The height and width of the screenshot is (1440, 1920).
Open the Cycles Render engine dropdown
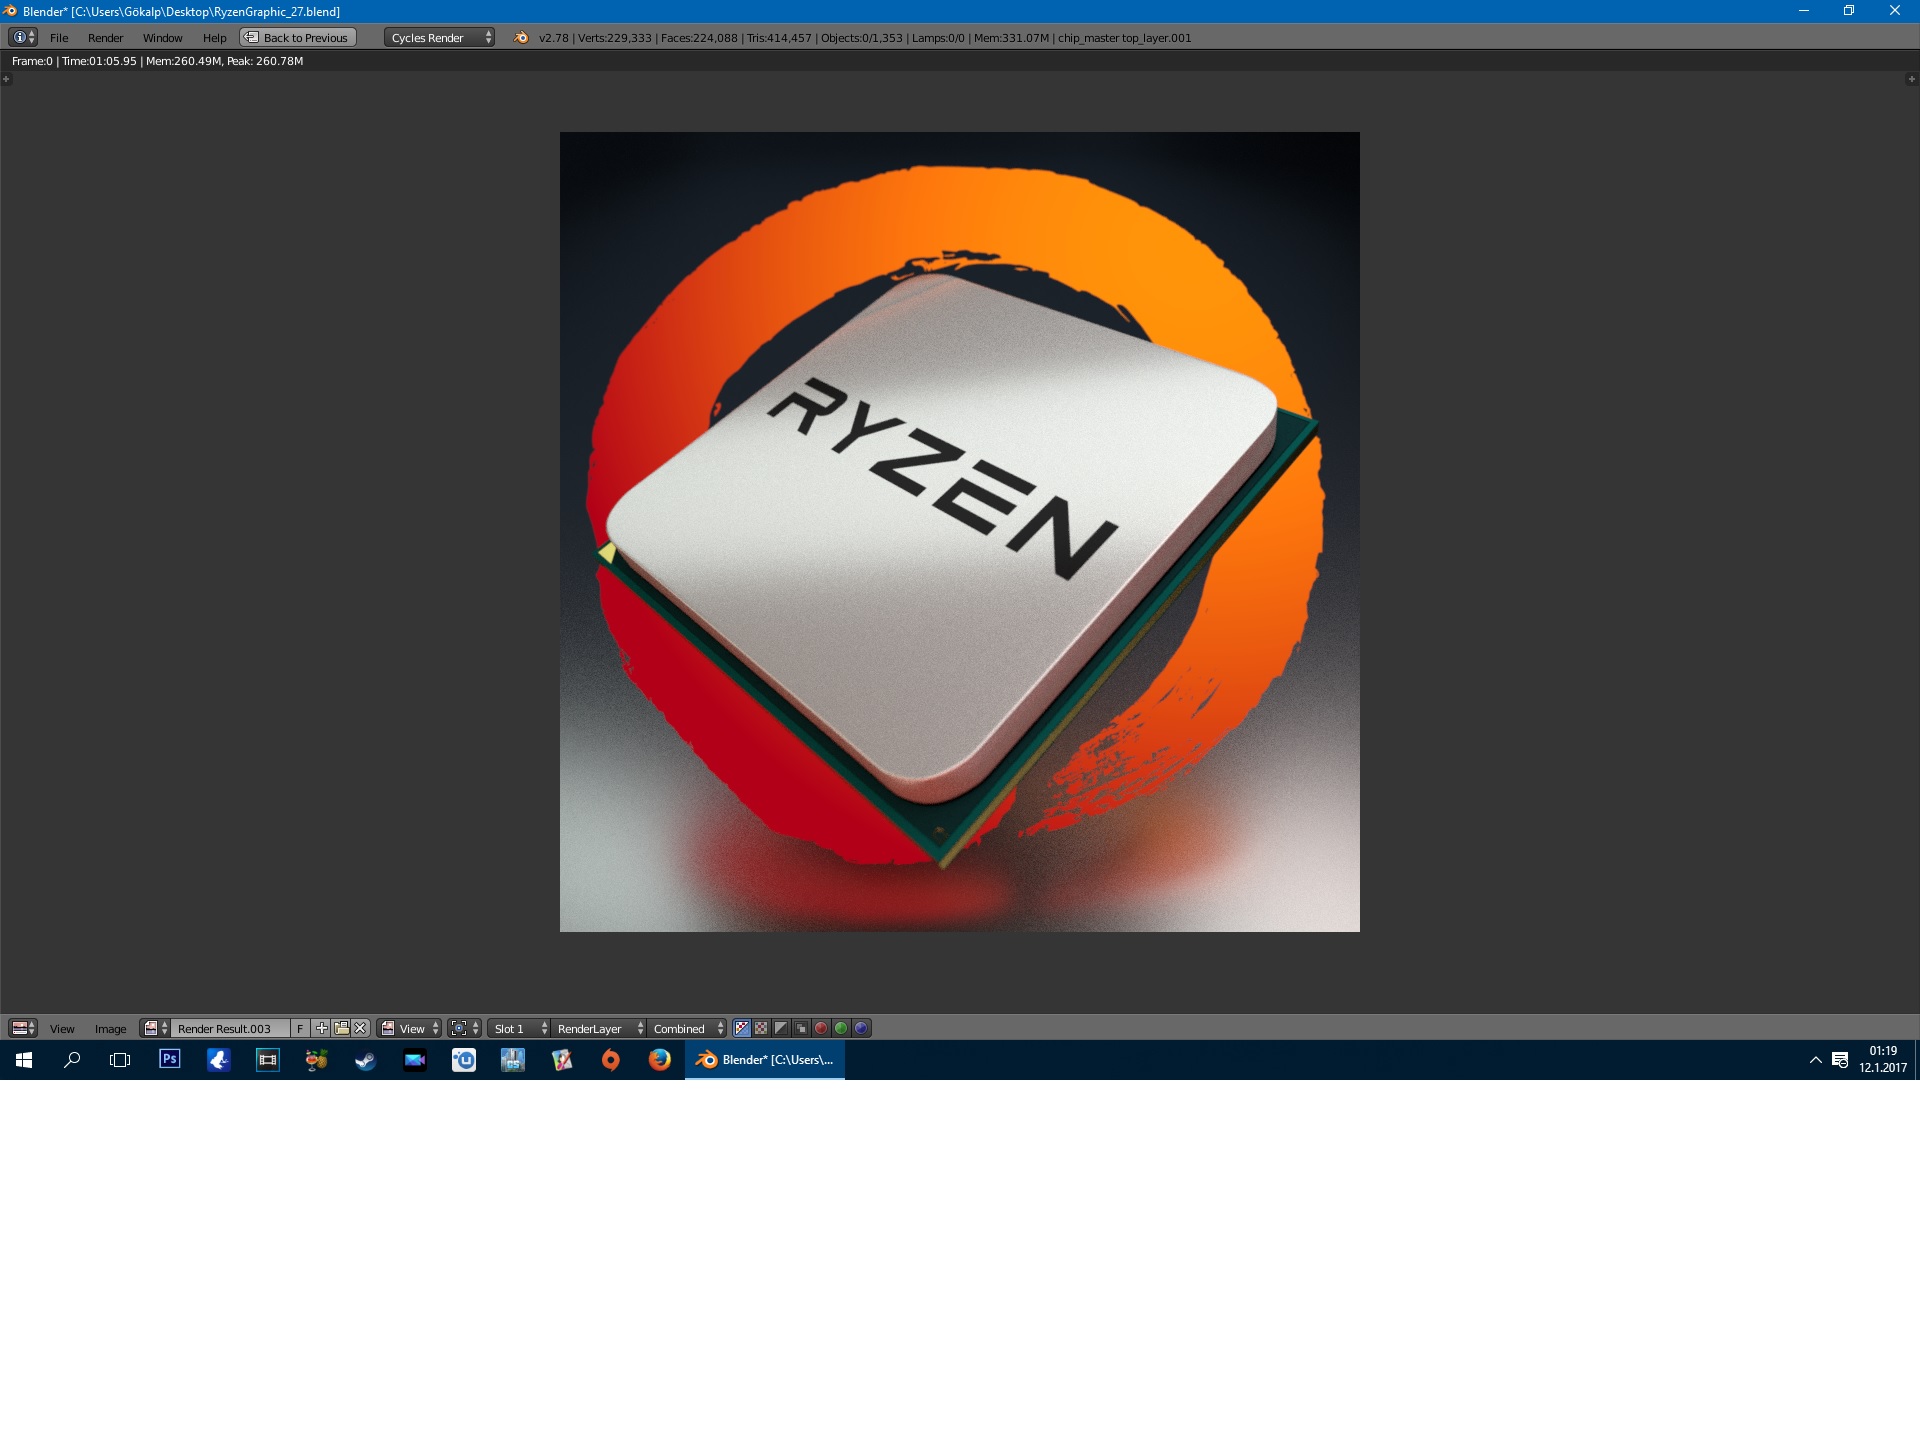click(439, 38)
